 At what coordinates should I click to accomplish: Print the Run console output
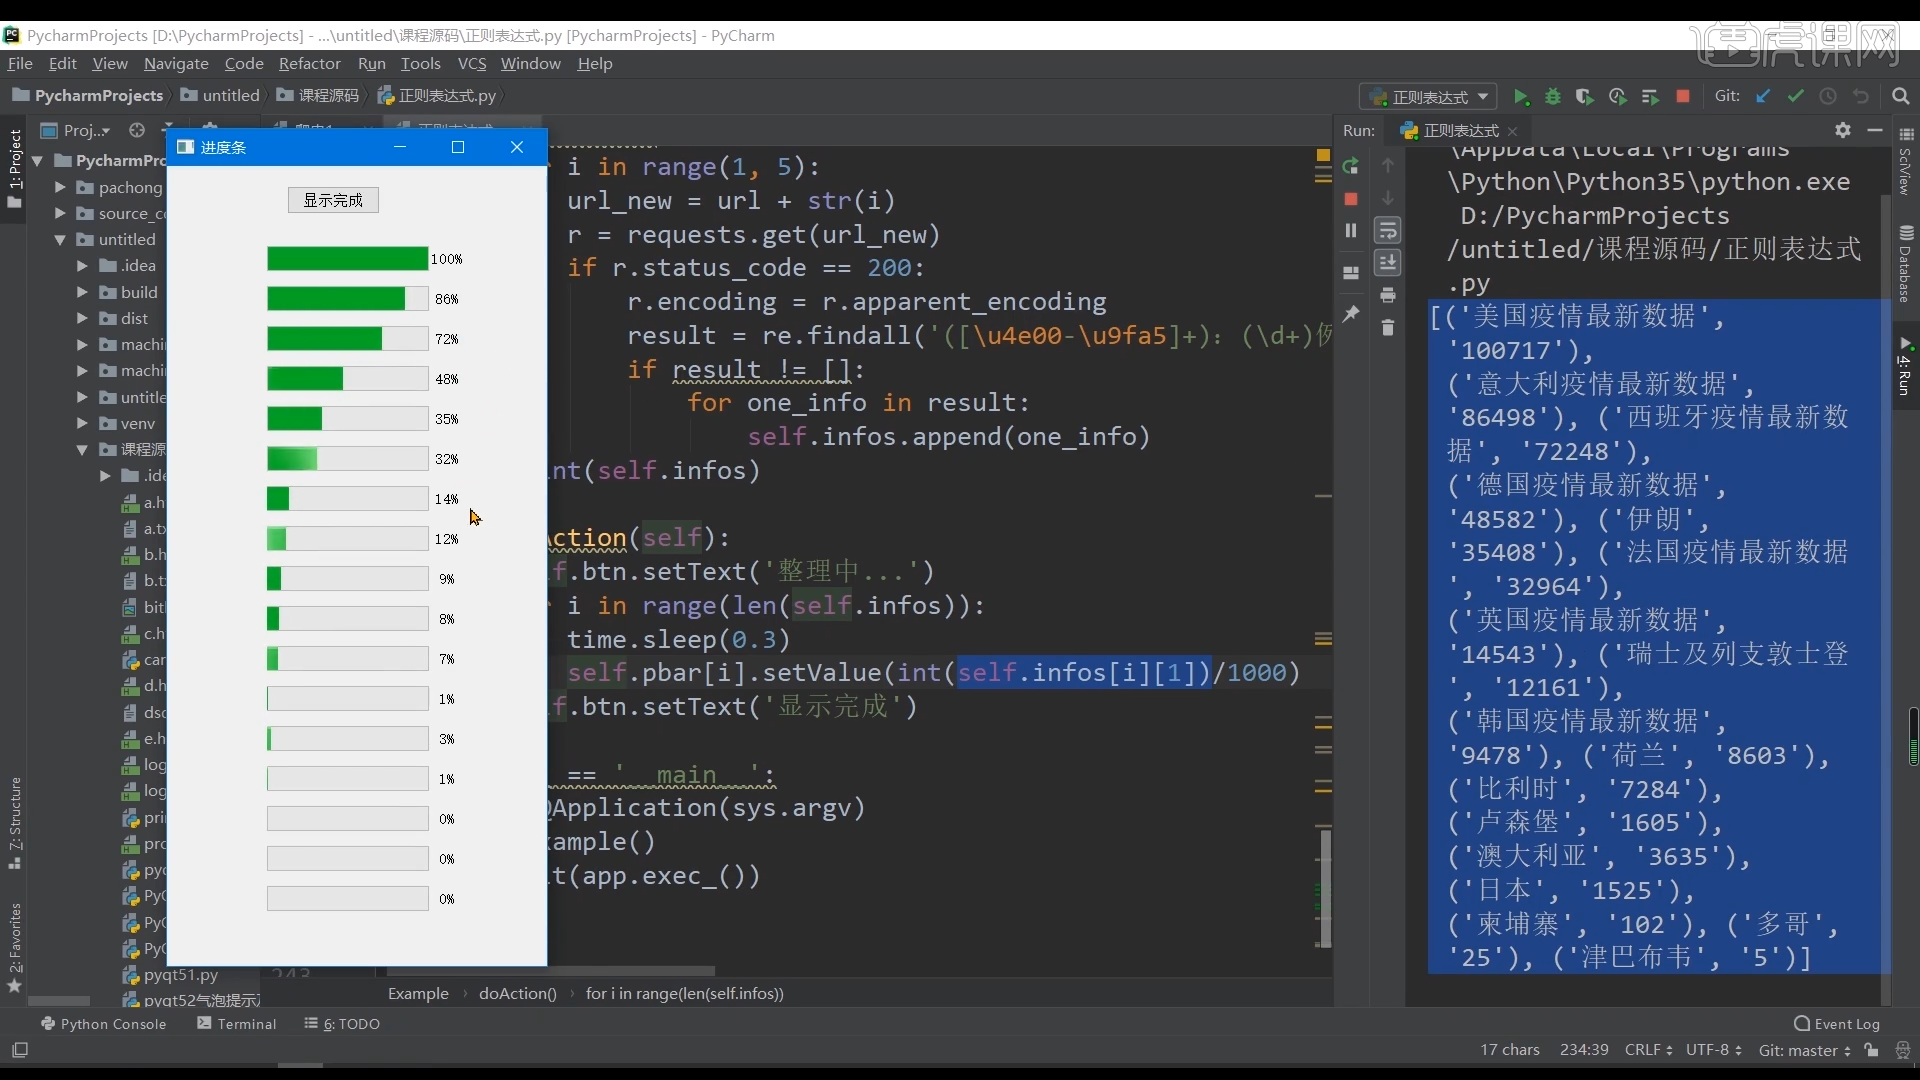coord(1388,295)
